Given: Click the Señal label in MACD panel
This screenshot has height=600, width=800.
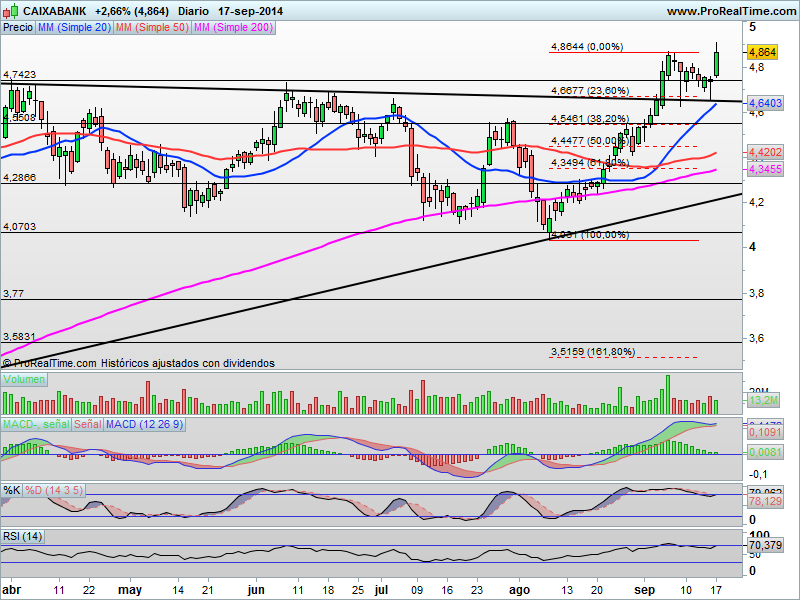Looking at the screenshot, I should click(87, 424).
